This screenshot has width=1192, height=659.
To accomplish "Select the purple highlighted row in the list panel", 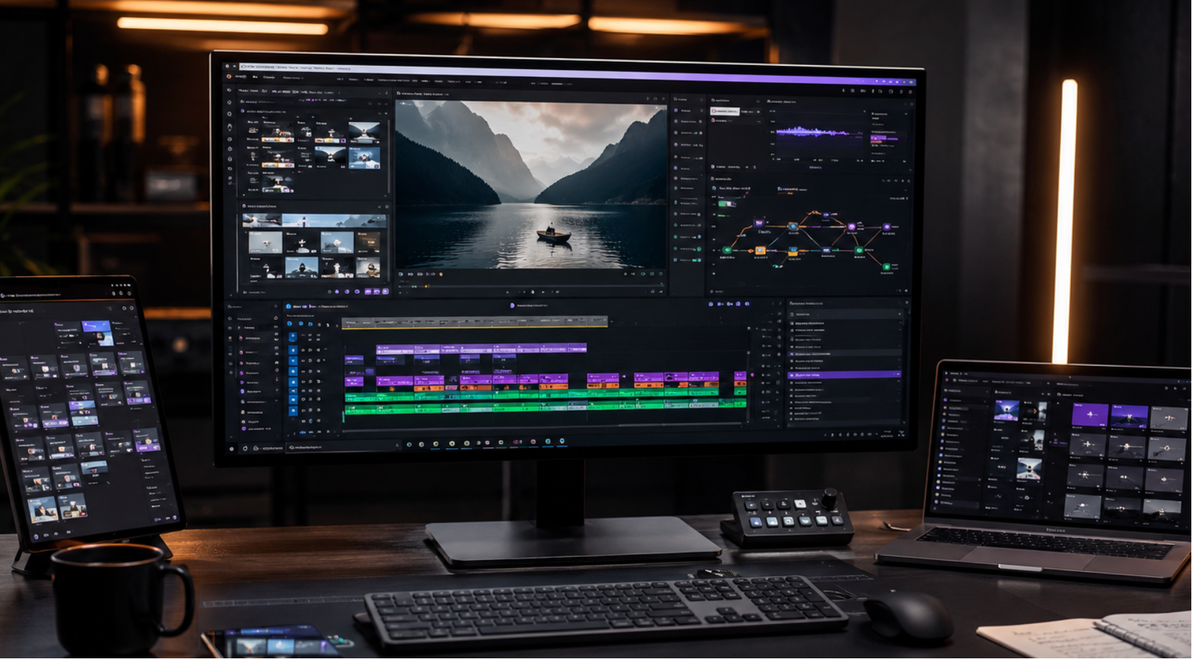I will coord(844,375).
